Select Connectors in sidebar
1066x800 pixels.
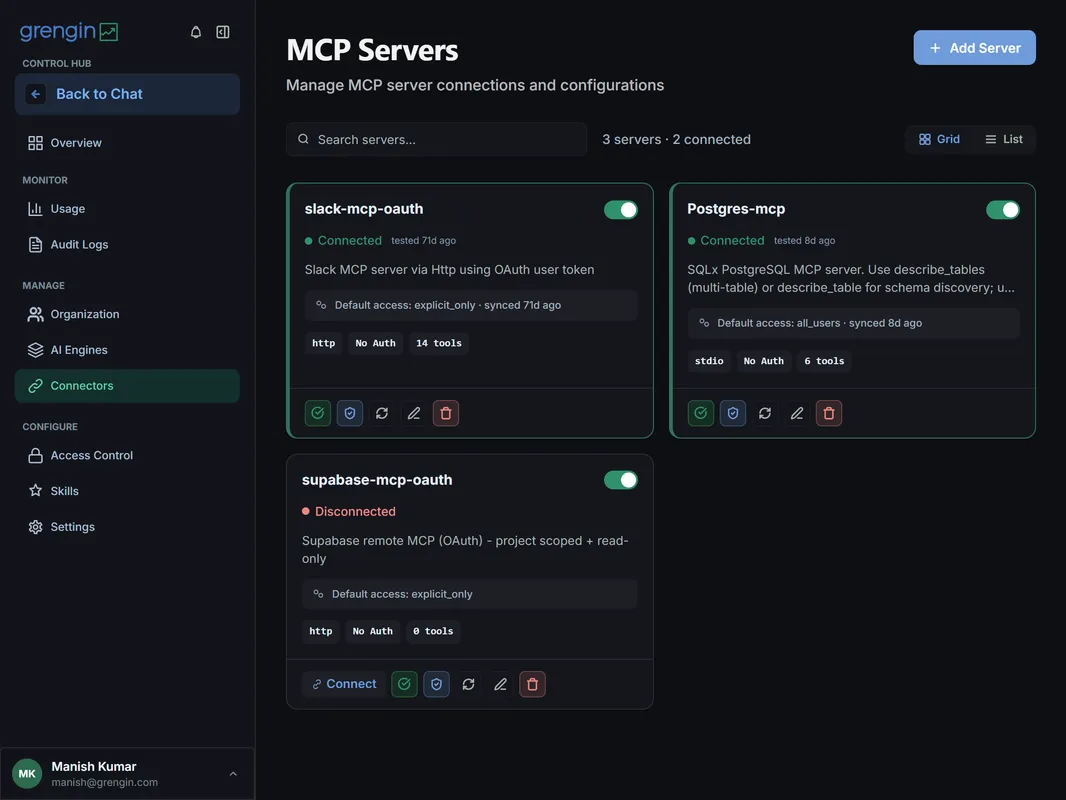pyautogui.click(x=127, y=385)
